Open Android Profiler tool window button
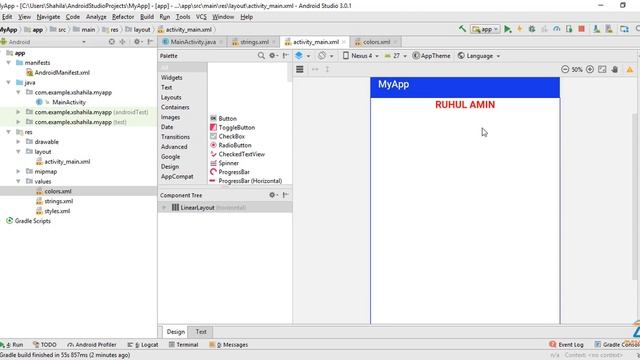This screenshot has width=640, height=360. coord(92,345)
